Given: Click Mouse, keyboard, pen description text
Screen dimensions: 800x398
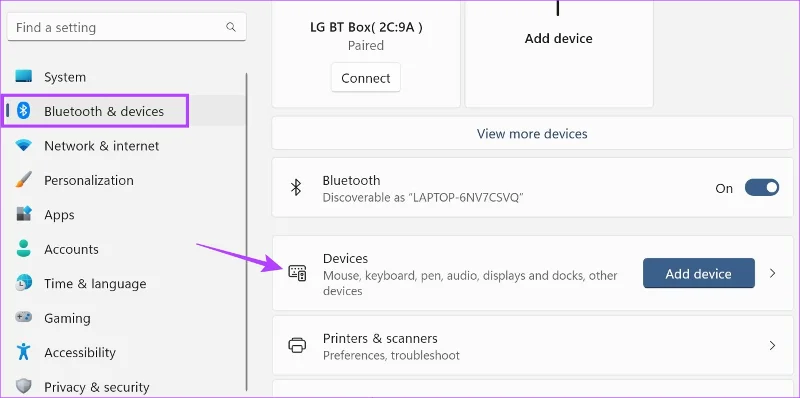Looking at the screenshot, I should pos(470,283).
